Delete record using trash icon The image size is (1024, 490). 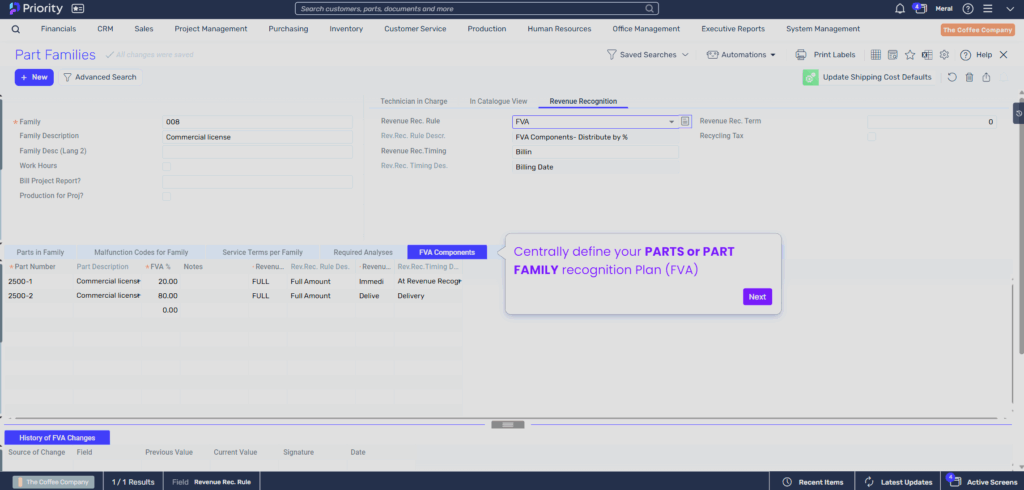[969, 77]
